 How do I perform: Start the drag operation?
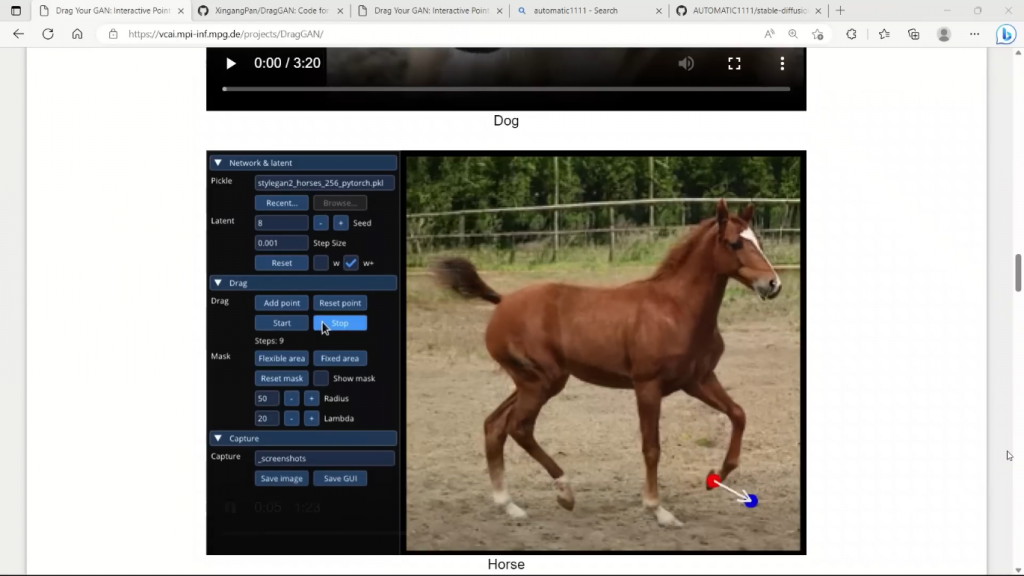281,323
